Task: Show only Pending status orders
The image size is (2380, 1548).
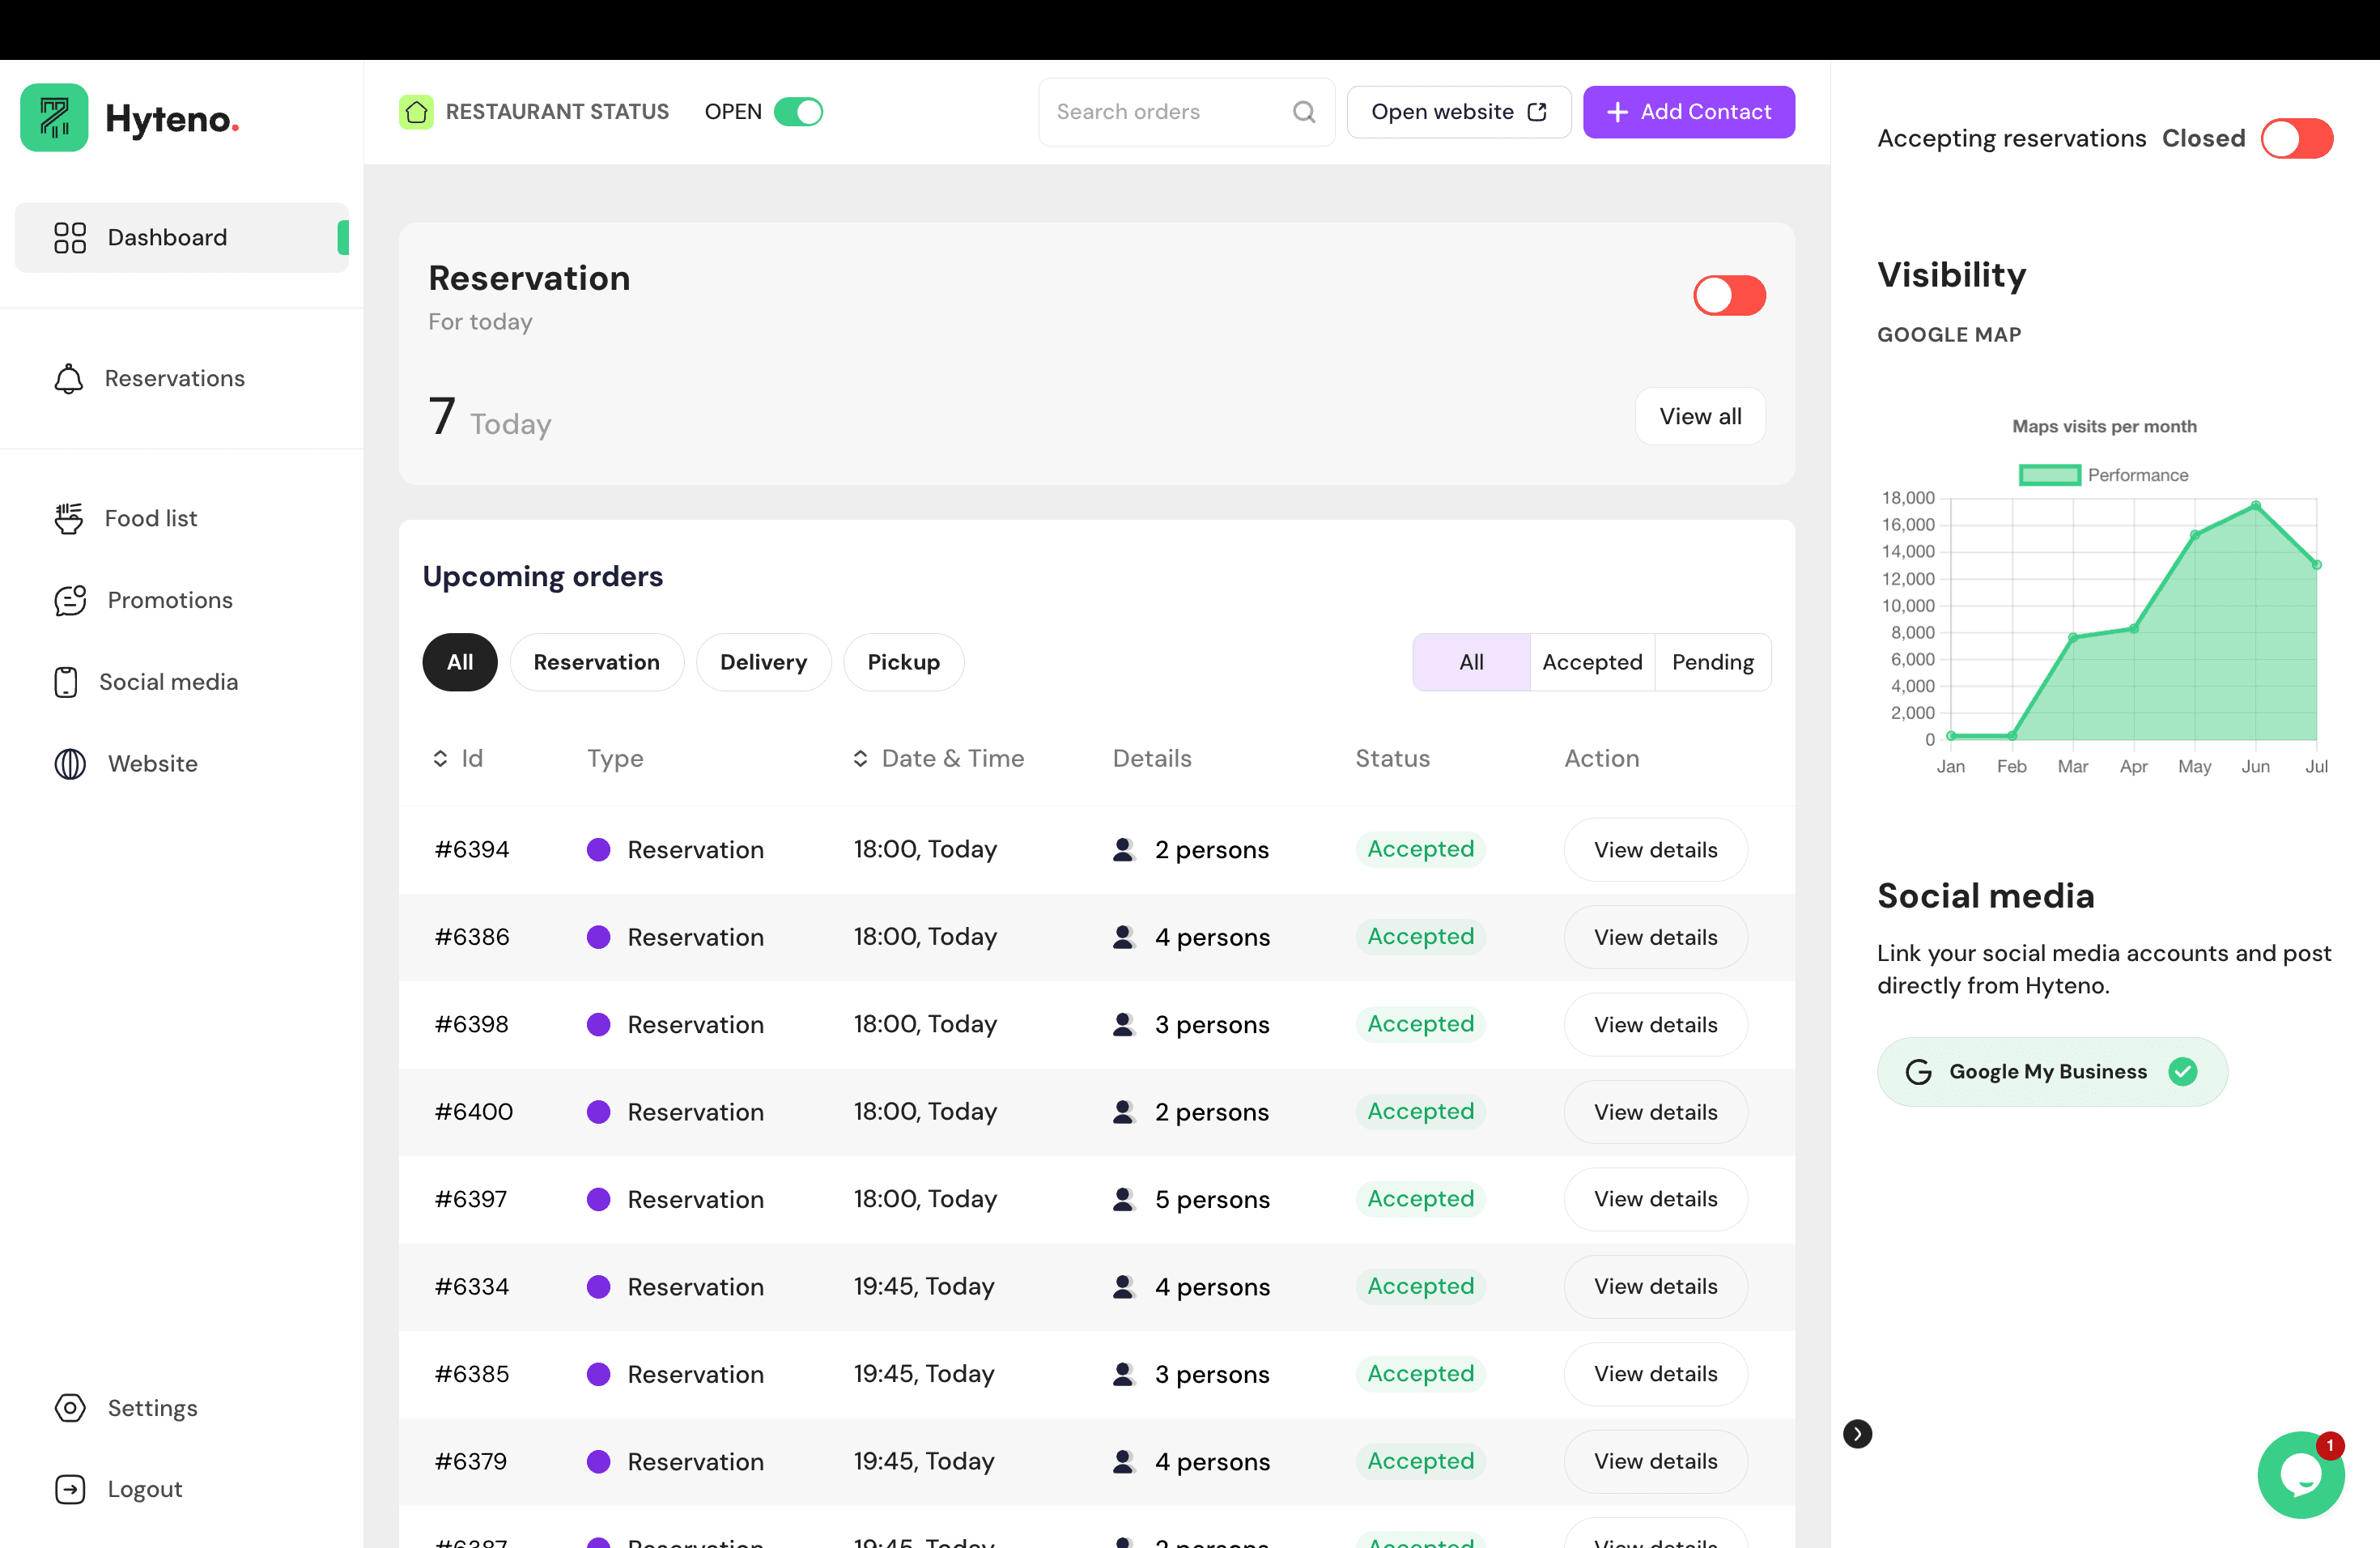Action: point(1712,662)
